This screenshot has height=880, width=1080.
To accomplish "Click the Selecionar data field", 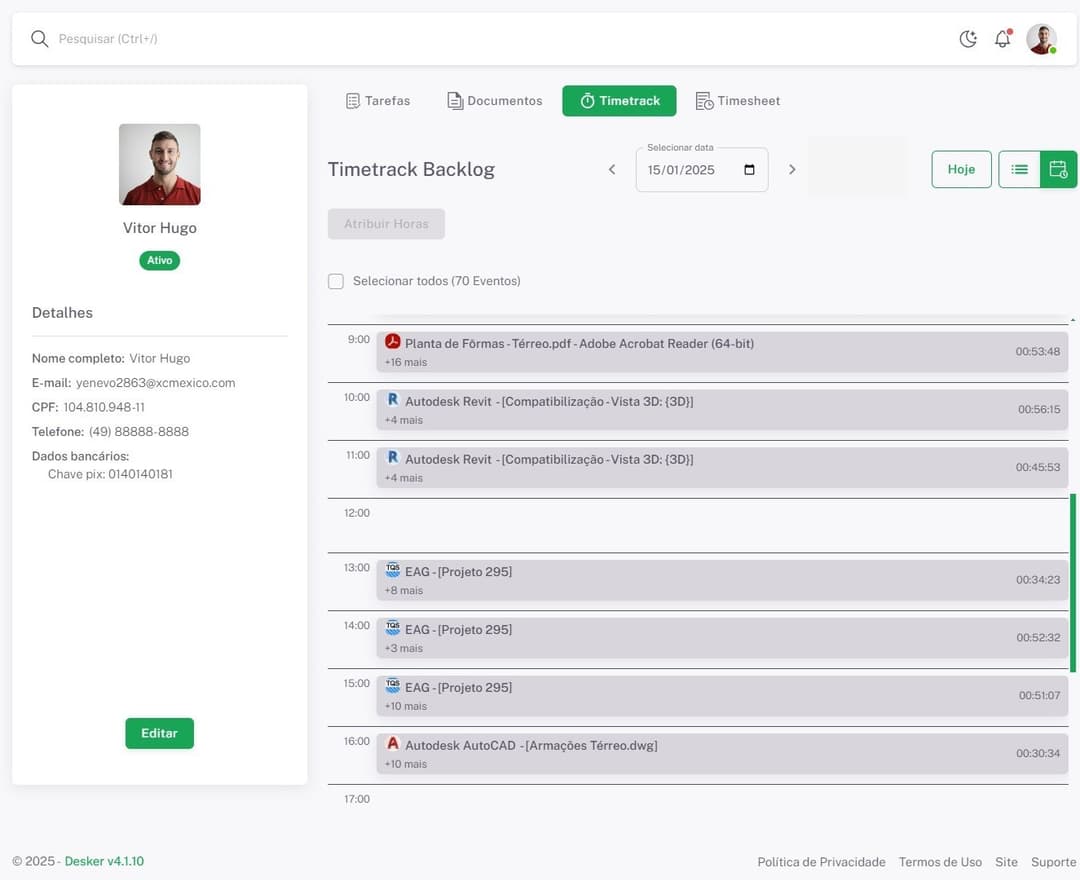I will coord(702,170).
